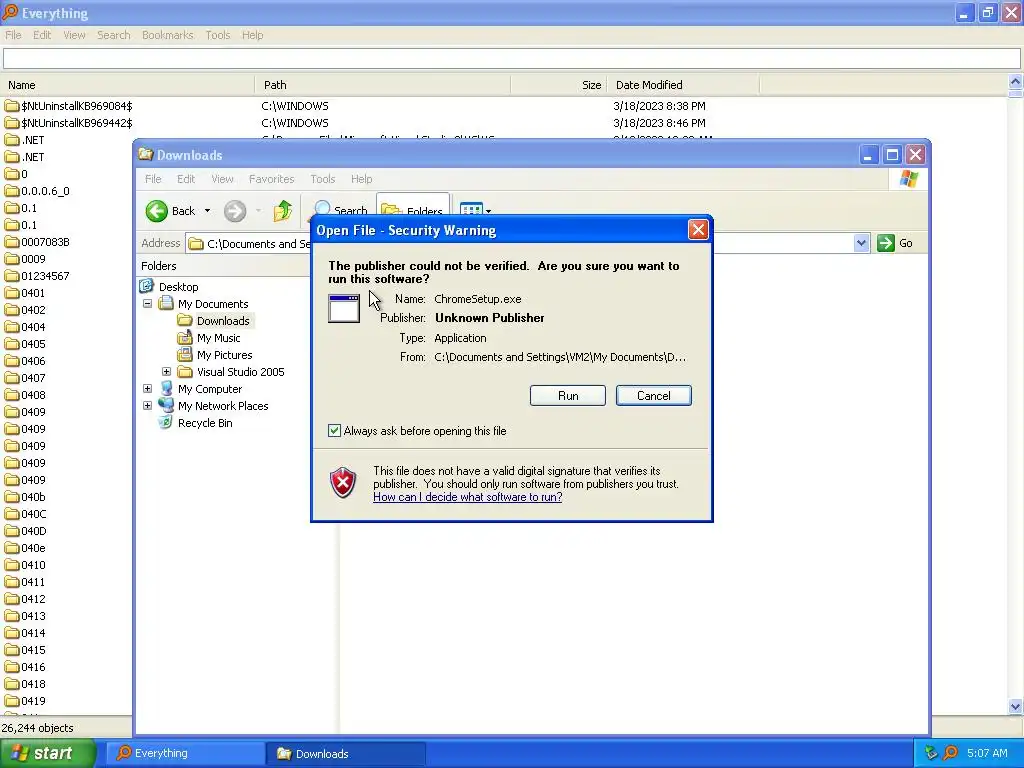Image resolution: width=1024 pixels, height=768 pixels.
Task: Open the link How can I decide what software to run
Action: [x=468, y=497]
